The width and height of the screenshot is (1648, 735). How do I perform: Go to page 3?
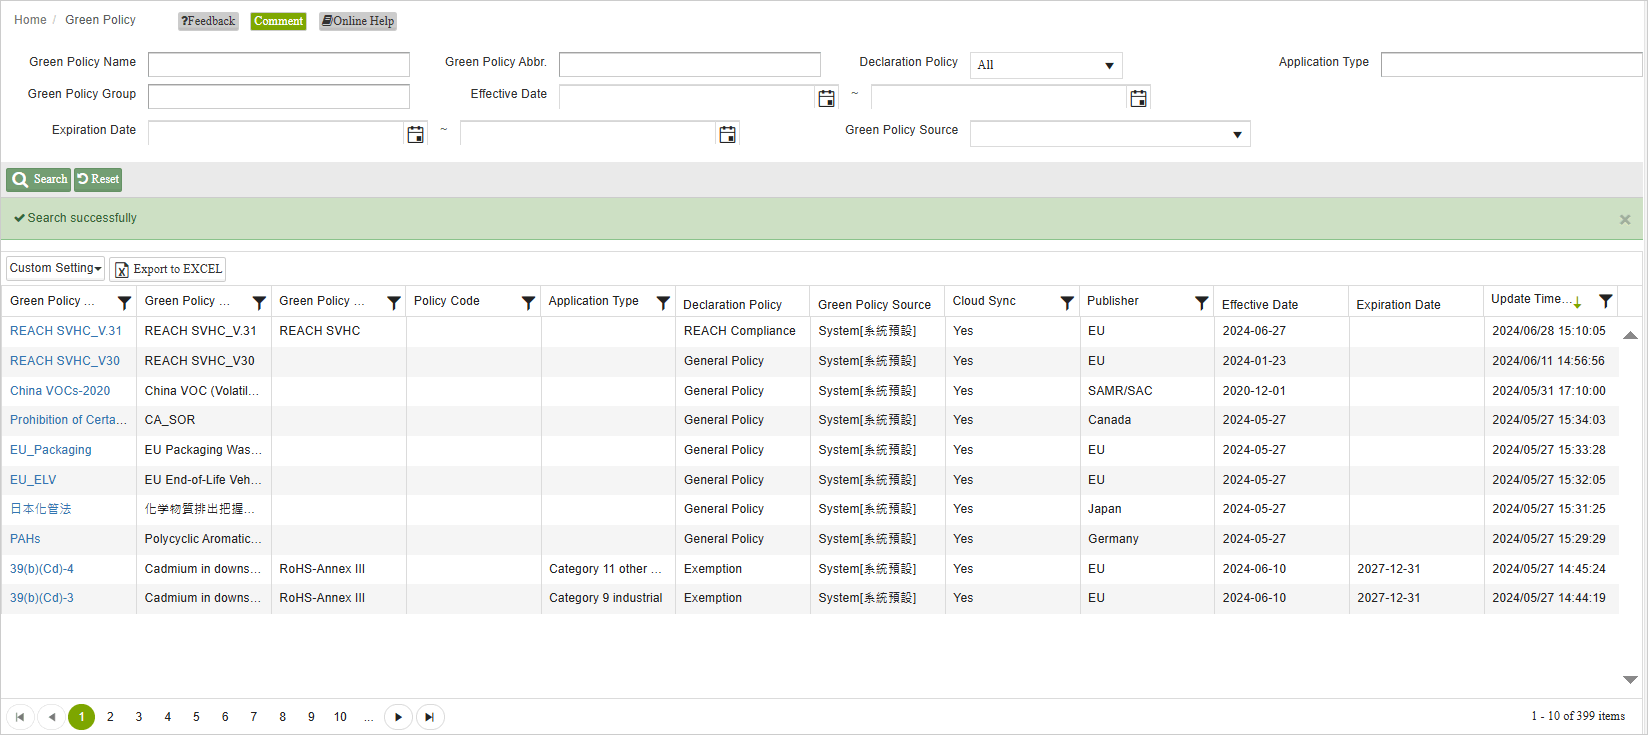[x=139, y=717]
